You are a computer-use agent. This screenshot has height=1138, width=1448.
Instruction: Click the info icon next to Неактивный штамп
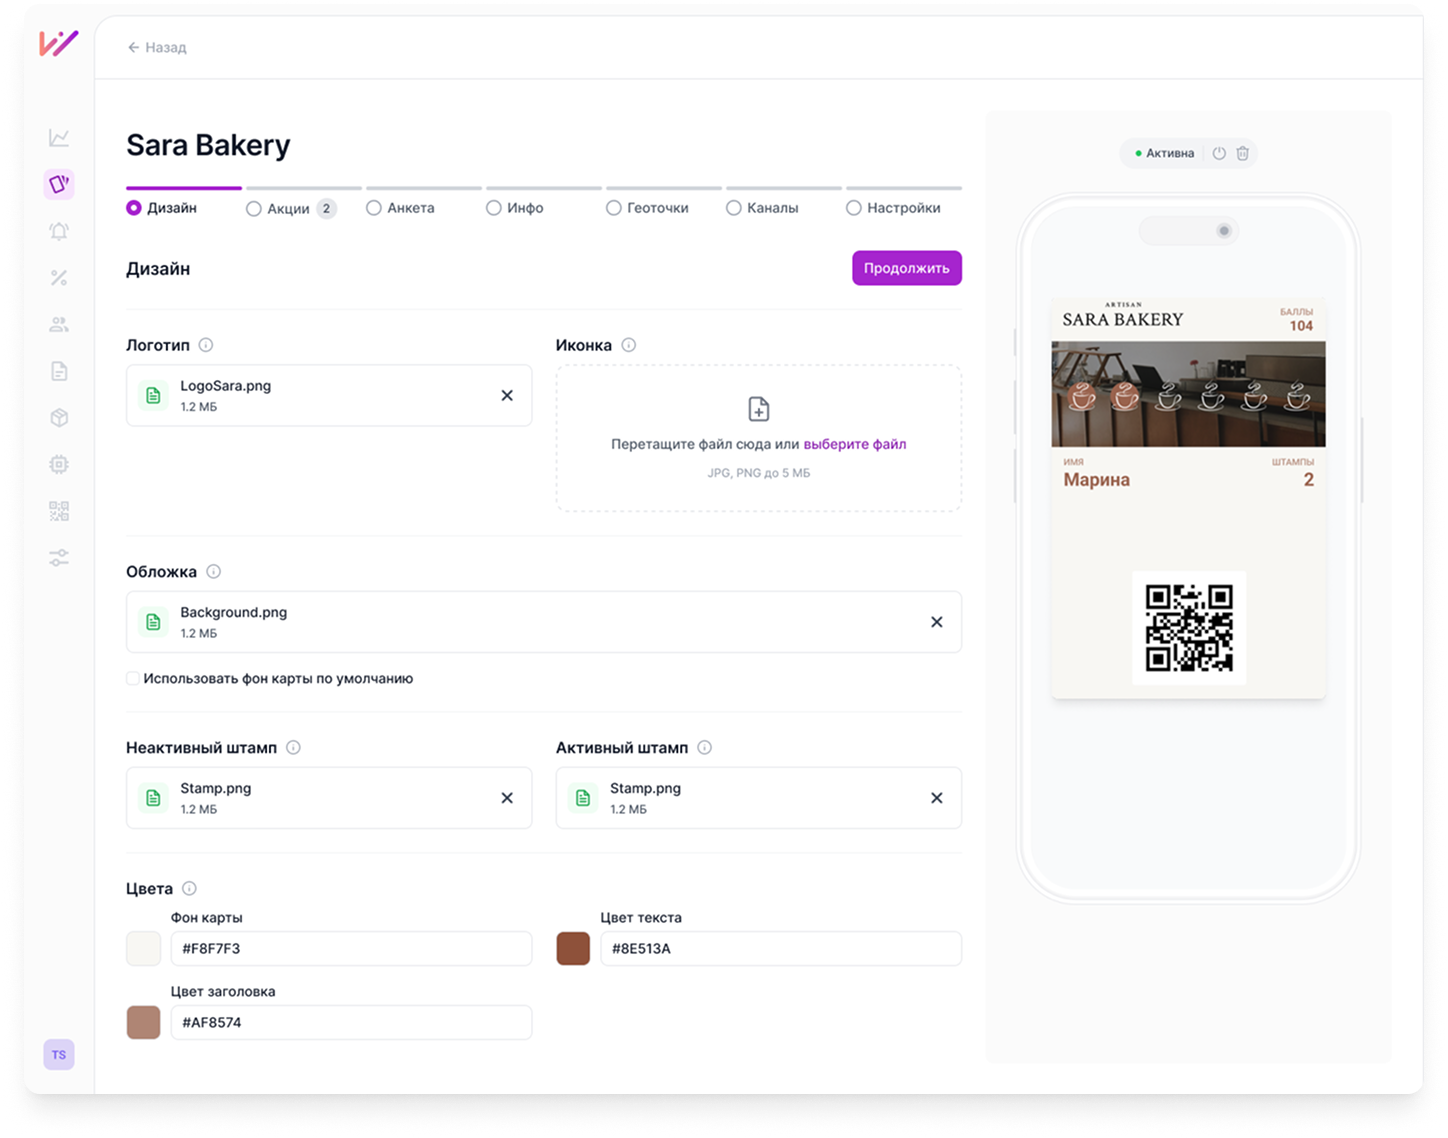pos(294,748)
